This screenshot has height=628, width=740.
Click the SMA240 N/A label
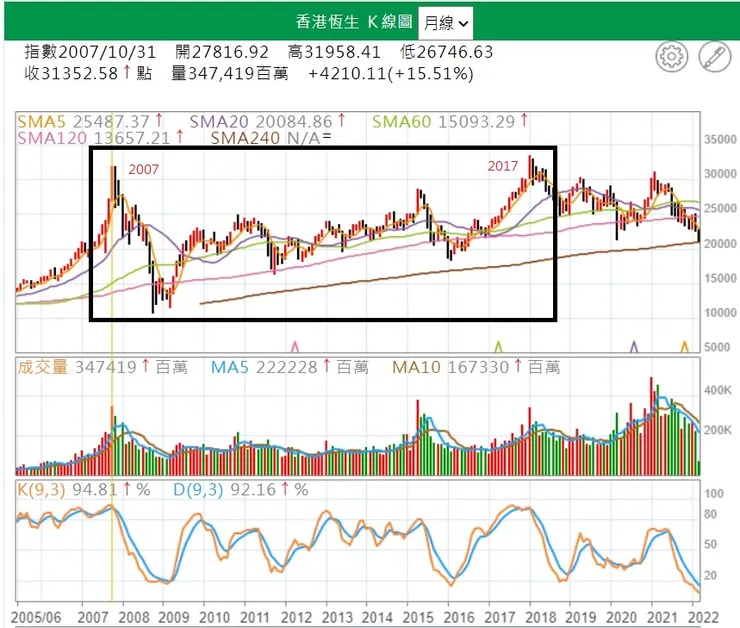271,138
